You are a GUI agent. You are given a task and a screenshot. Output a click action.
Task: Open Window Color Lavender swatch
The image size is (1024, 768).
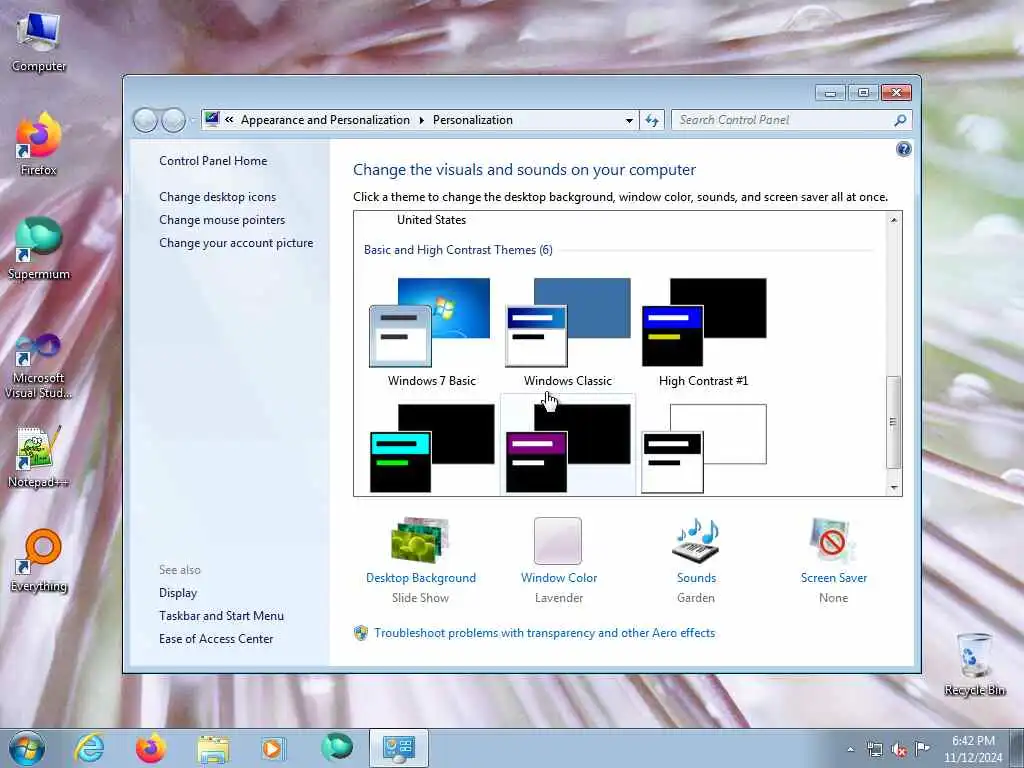coord(558,541)
